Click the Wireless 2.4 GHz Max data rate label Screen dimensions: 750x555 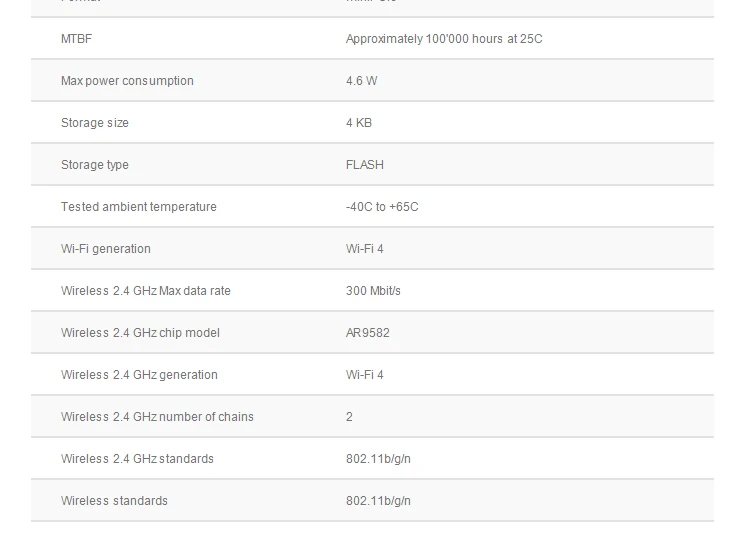click(x=146, y=291)
